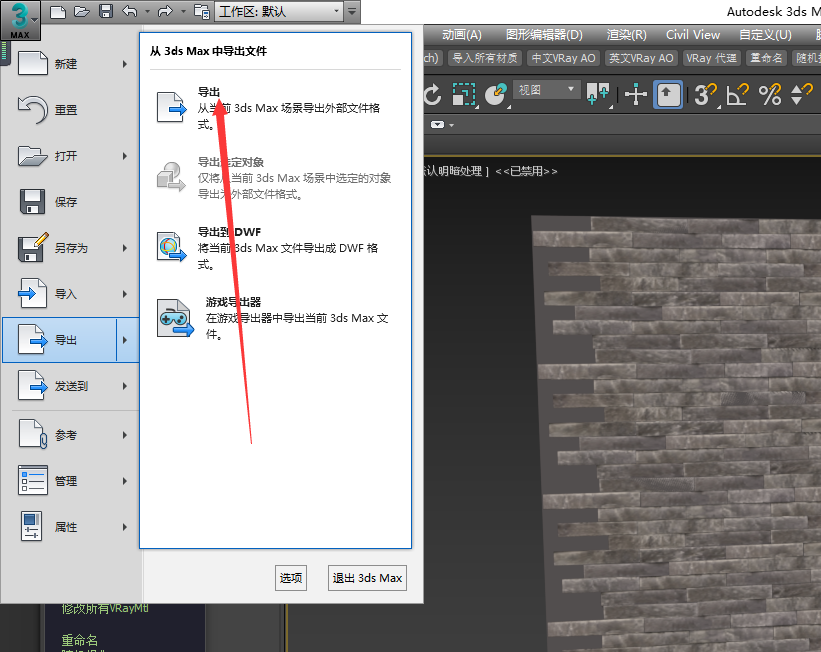Click the Open File icon in quick access toolbar
Image resolution: width=821 pixels, height=652 pixels.
pos(82,12)
